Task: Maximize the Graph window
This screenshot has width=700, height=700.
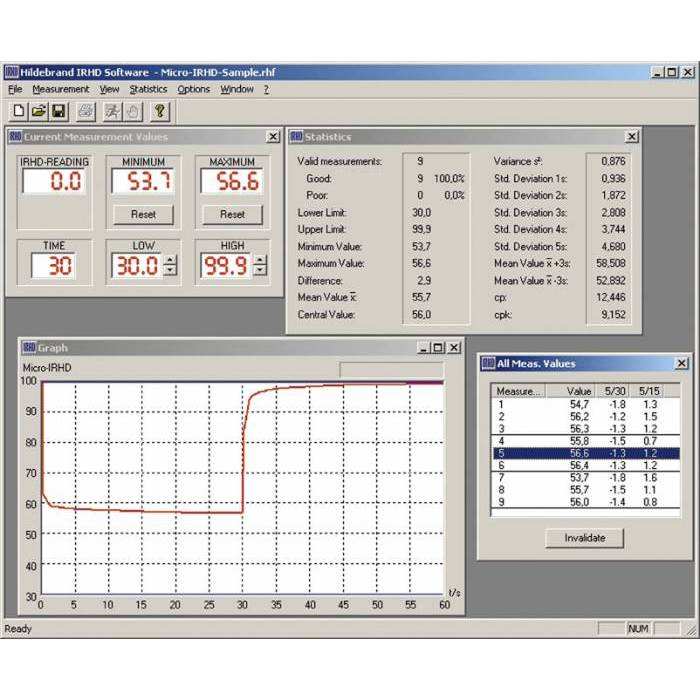Action: coord(438,347)
